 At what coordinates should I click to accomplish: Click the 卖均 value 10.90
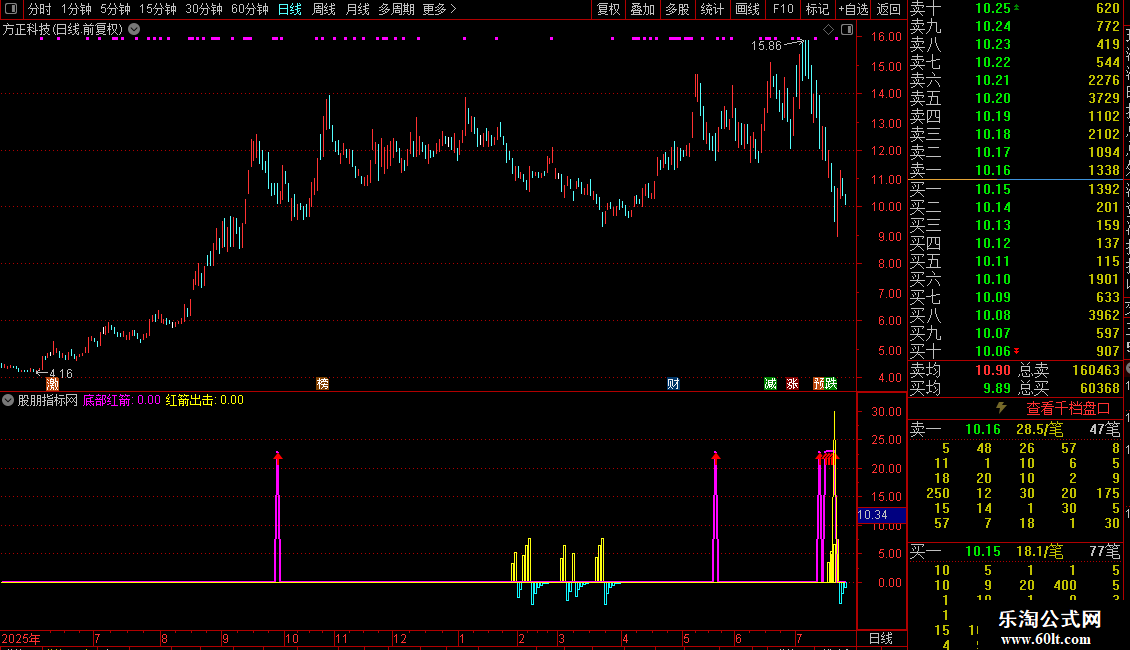(x=992, y=370)
